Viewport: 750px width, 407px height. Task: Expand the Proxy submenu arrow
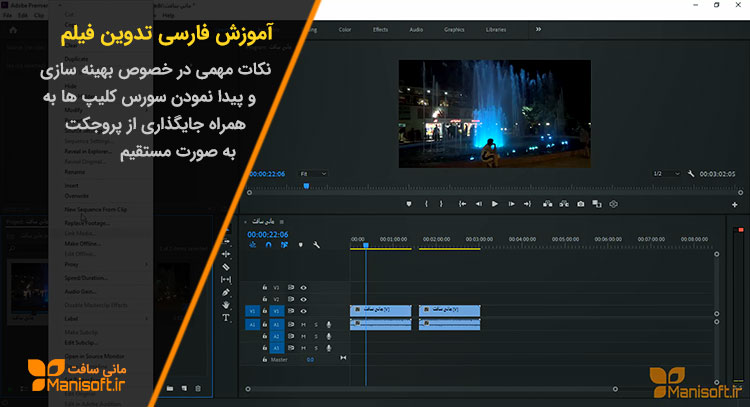coord(146,264)
